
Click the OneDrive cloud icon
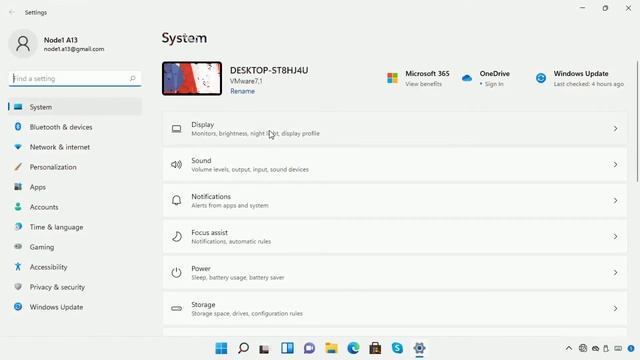pyautogui.click(x=467, y=78)
